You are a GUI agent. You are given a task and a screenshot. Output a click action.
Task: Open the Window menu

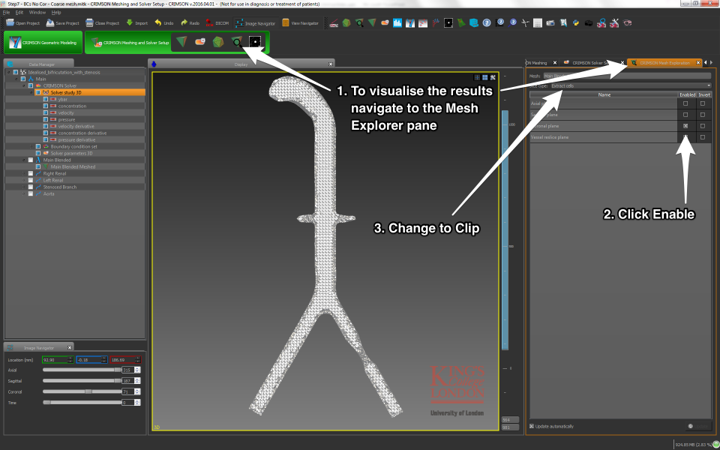[x=37, y=12]
